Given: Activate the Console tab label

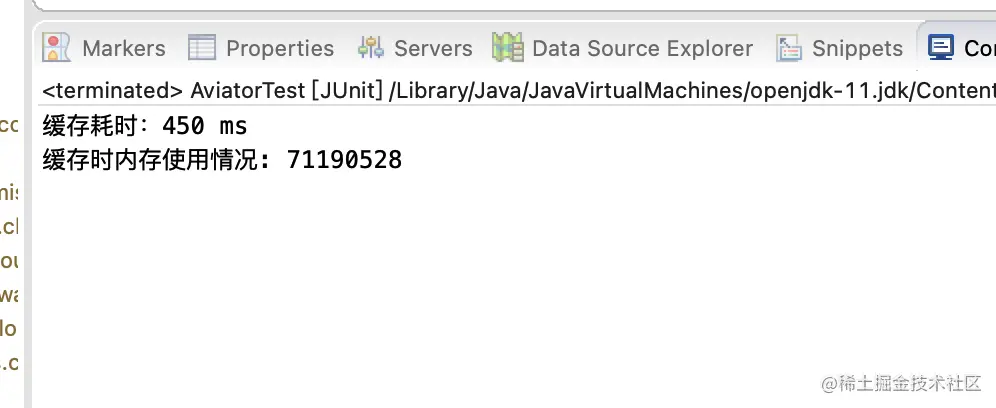Looking at the screenshot, I should (x=979, y=48).
